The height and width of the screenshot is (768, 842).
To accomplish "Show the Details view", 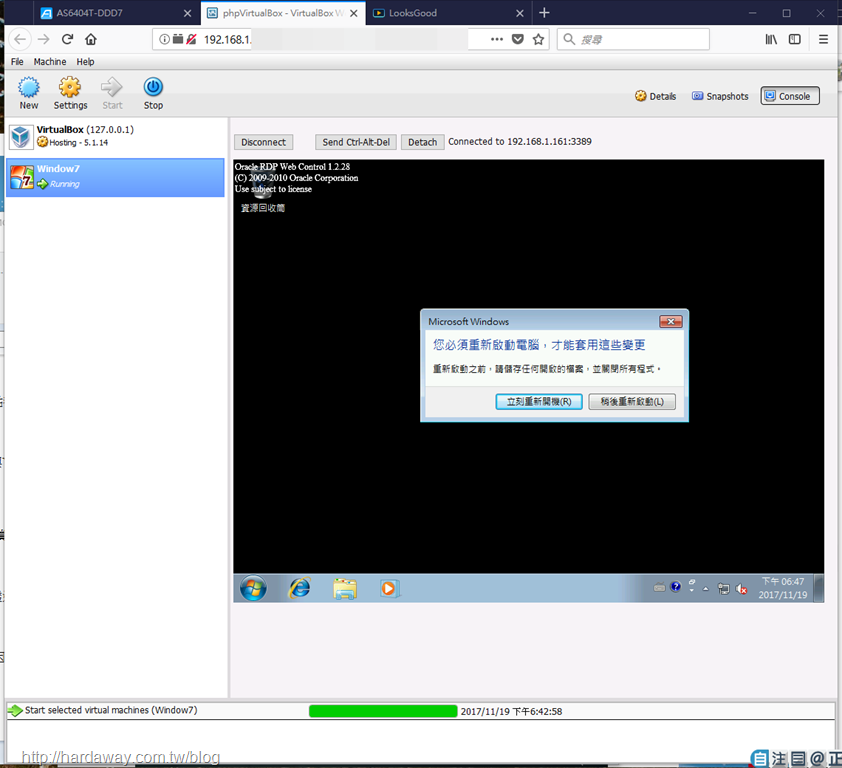I will 656,96.
